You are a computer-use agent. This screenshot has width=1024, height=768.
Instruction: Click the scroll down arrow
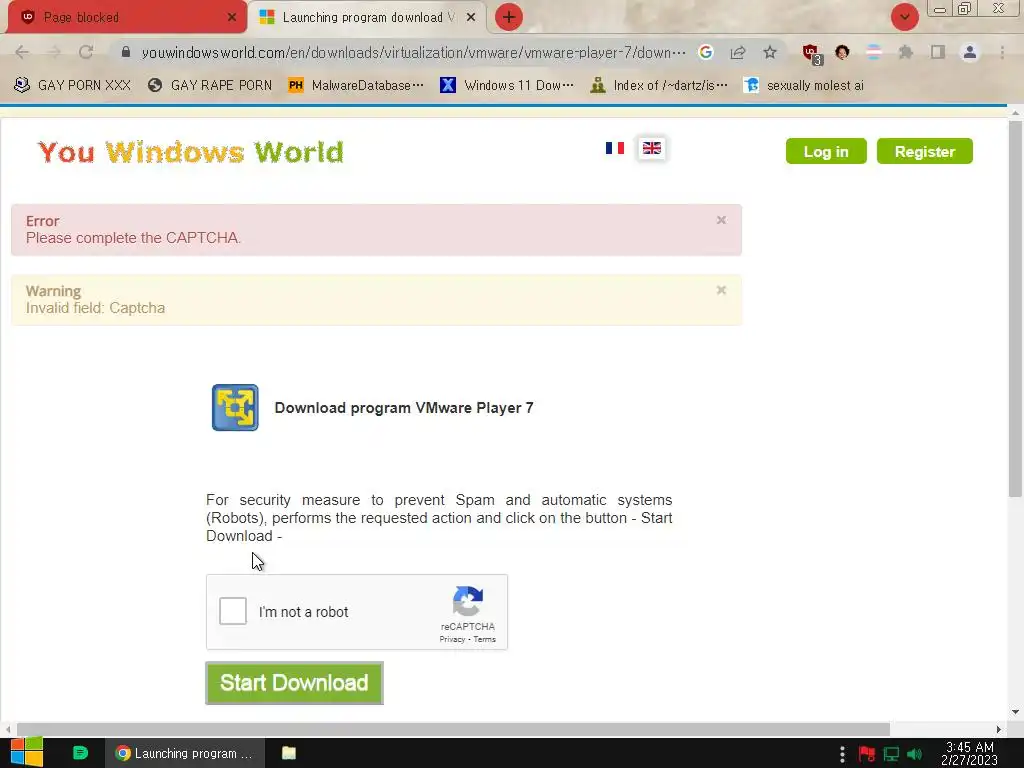tap(1015, 712)
